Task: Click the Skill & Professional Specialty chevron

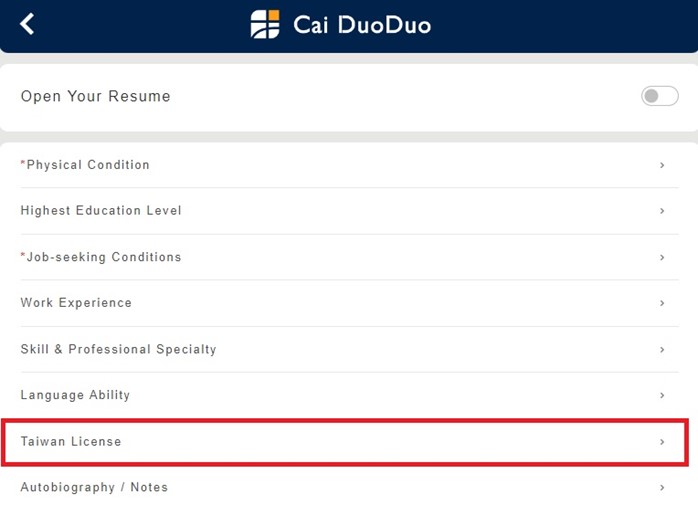Action: (x=662, y=349)
